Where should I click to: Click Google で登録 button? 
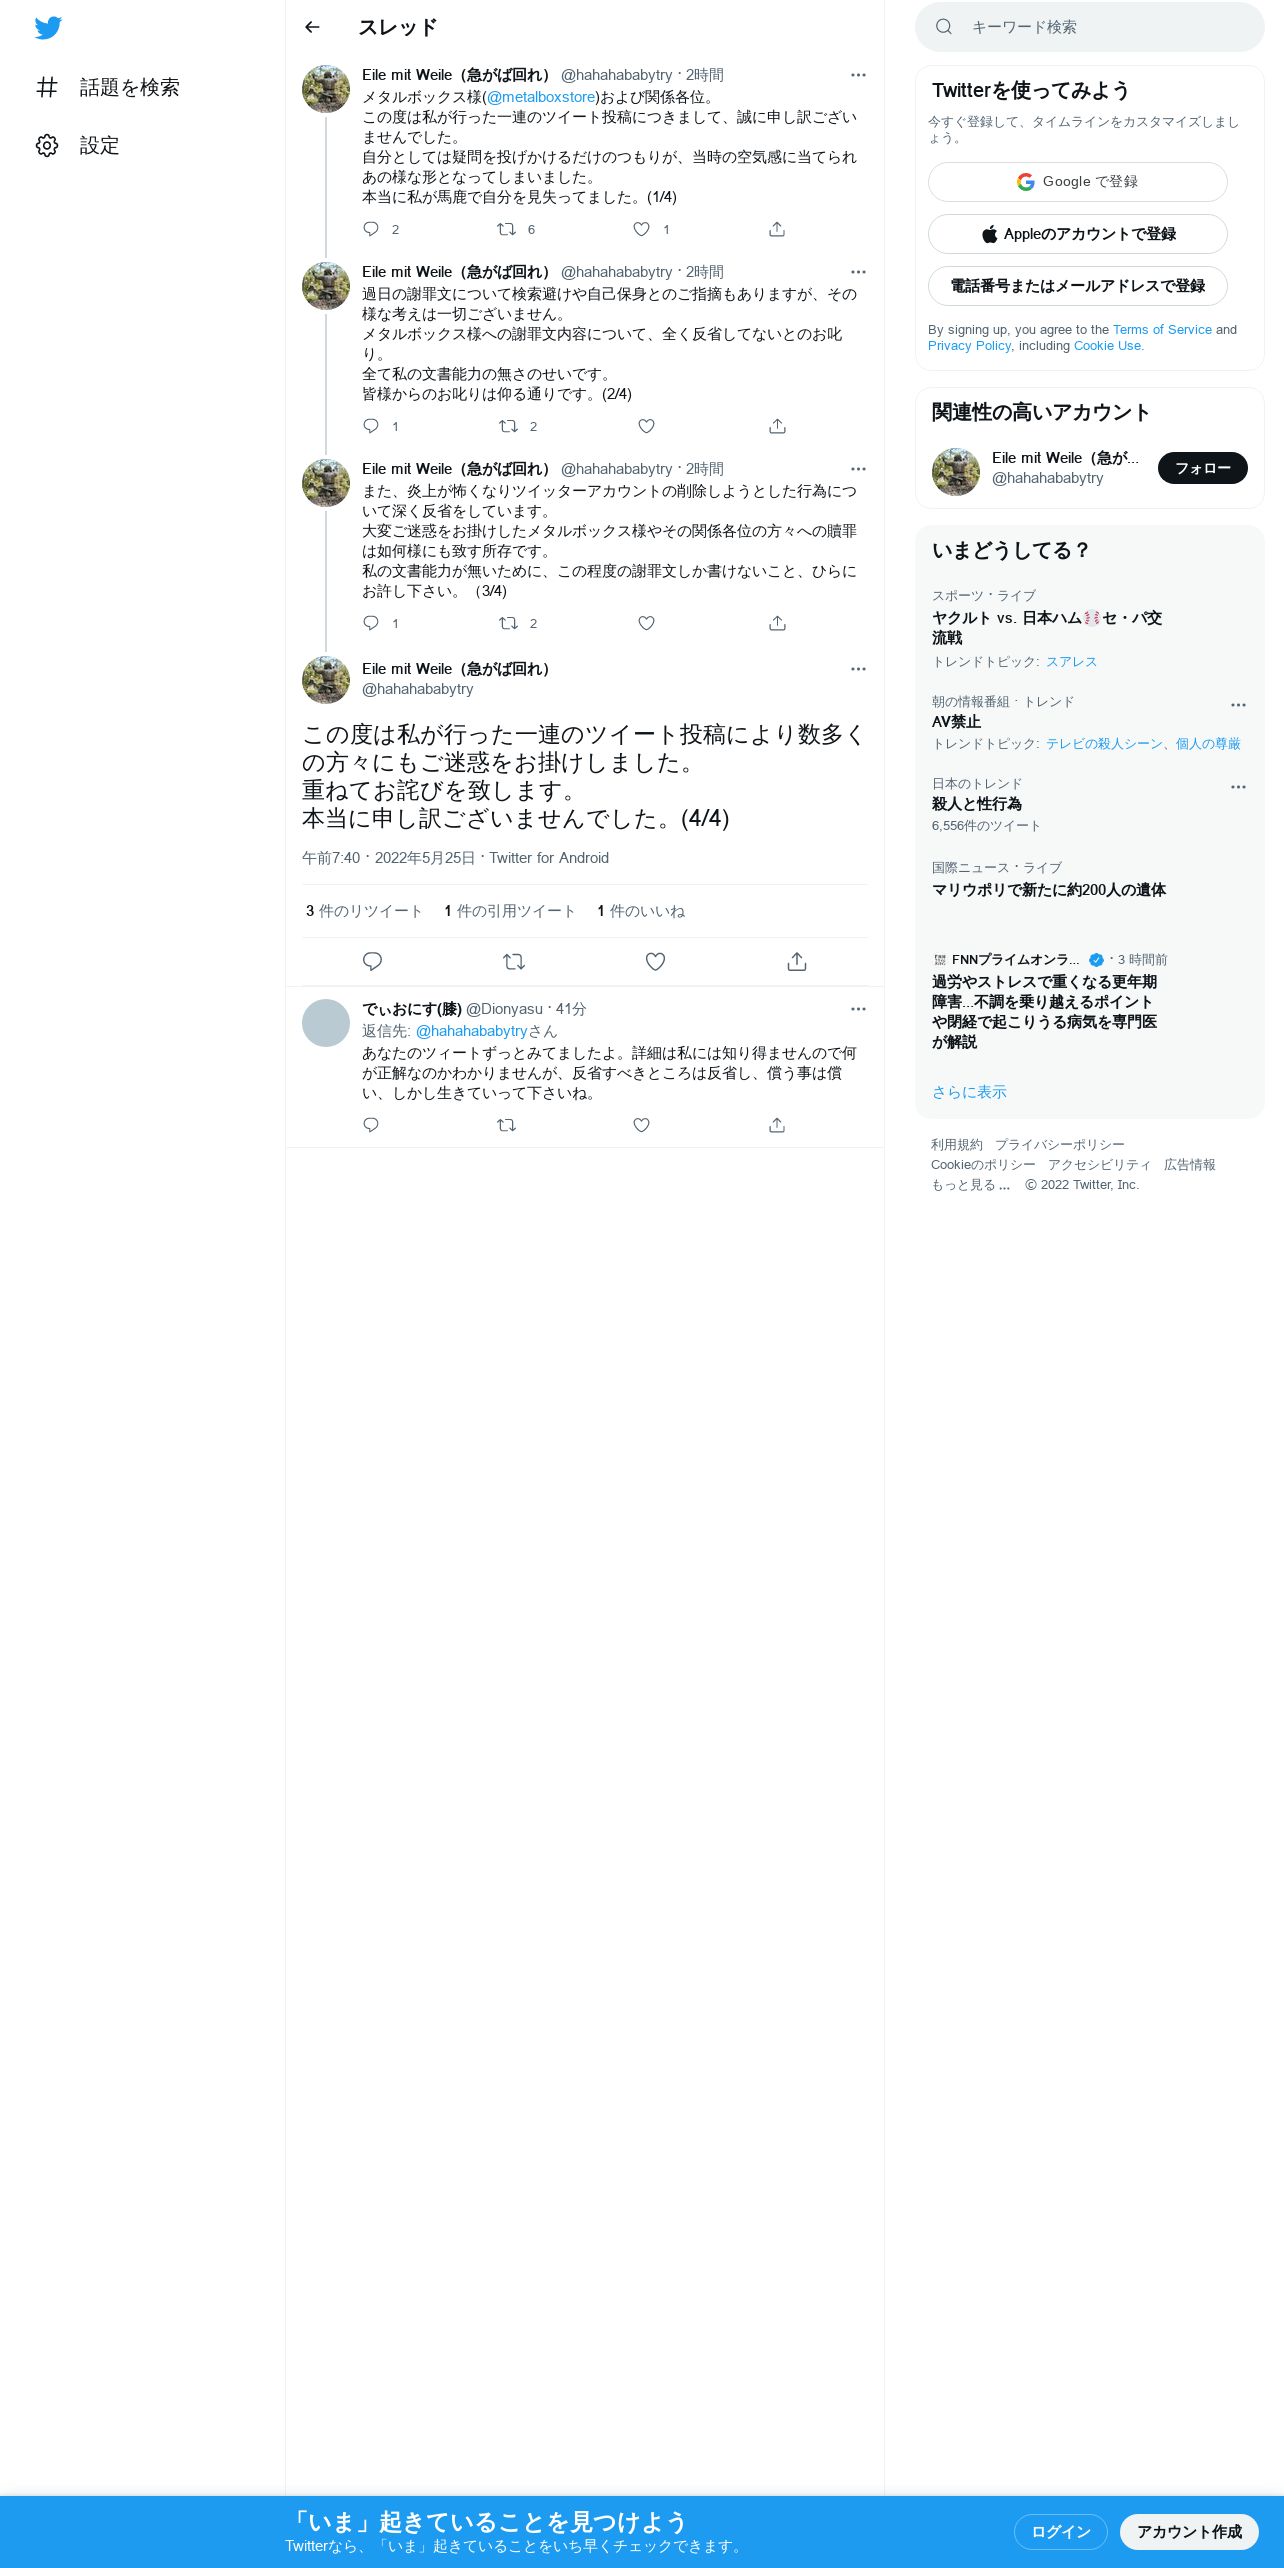coord(1078,182)
